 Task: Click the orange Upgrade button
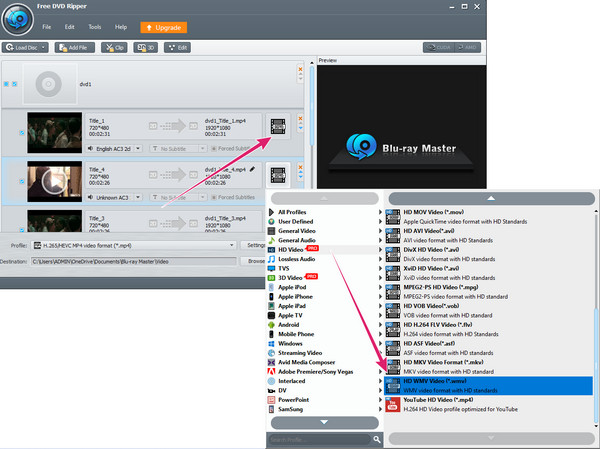163,28
